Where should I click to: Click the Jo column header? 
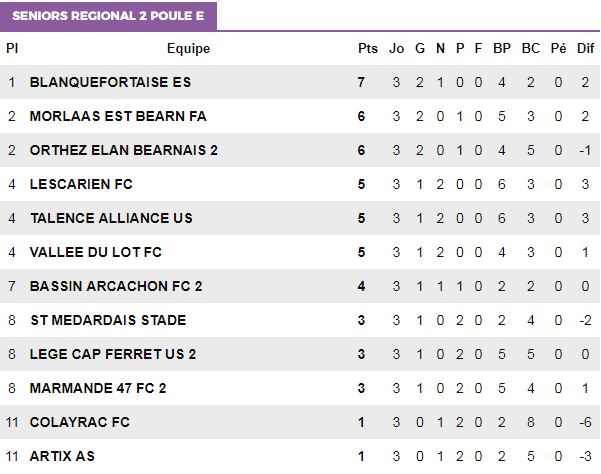coord(397,49)
